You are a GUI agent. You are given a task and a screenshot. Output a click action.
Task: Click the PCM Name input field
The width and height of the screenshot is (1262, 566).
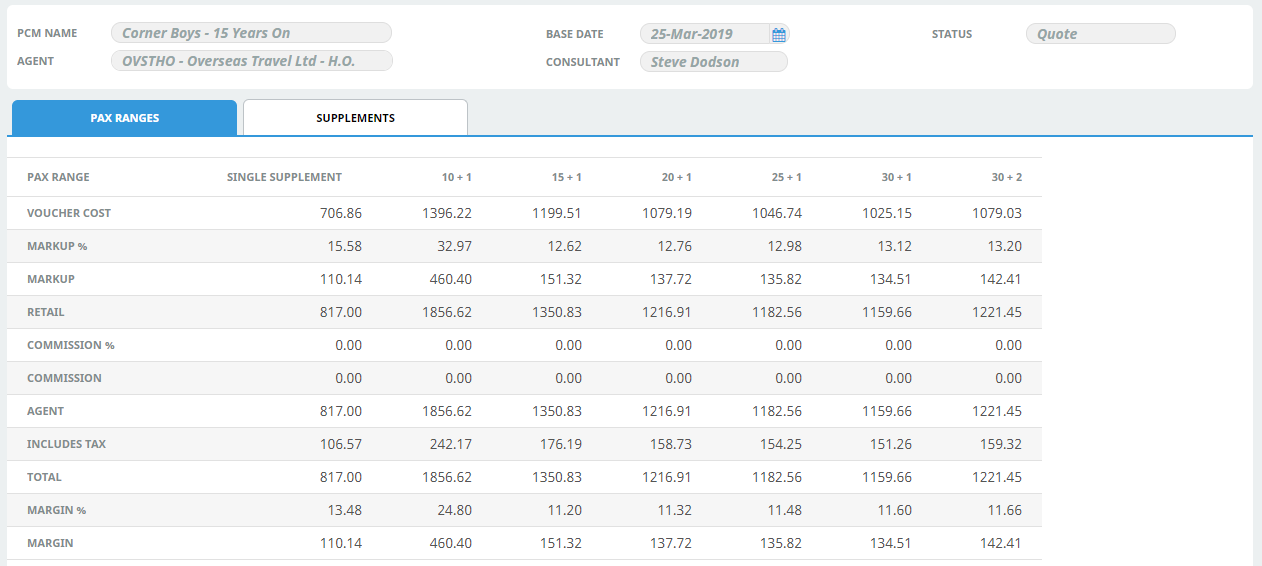pos(251,33)
